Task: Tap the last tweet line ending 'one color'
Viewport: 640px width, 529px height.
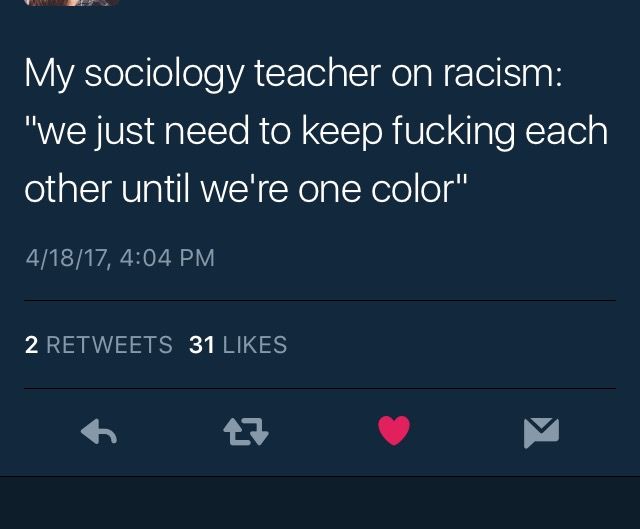Action: (245, 189)
